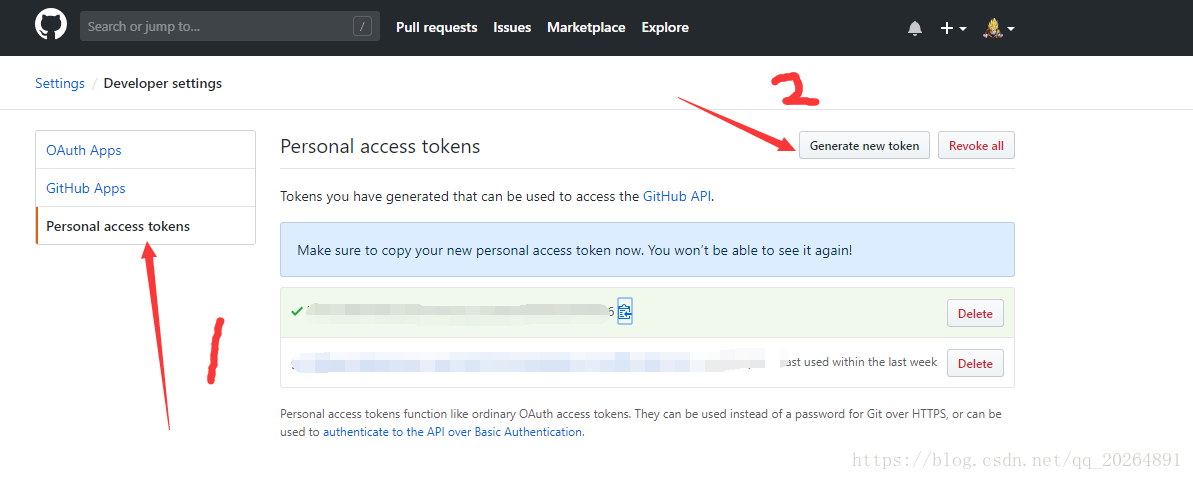Select OAuth Apps in the sidebar
The image size is (1193, 480).
[145, 150]
